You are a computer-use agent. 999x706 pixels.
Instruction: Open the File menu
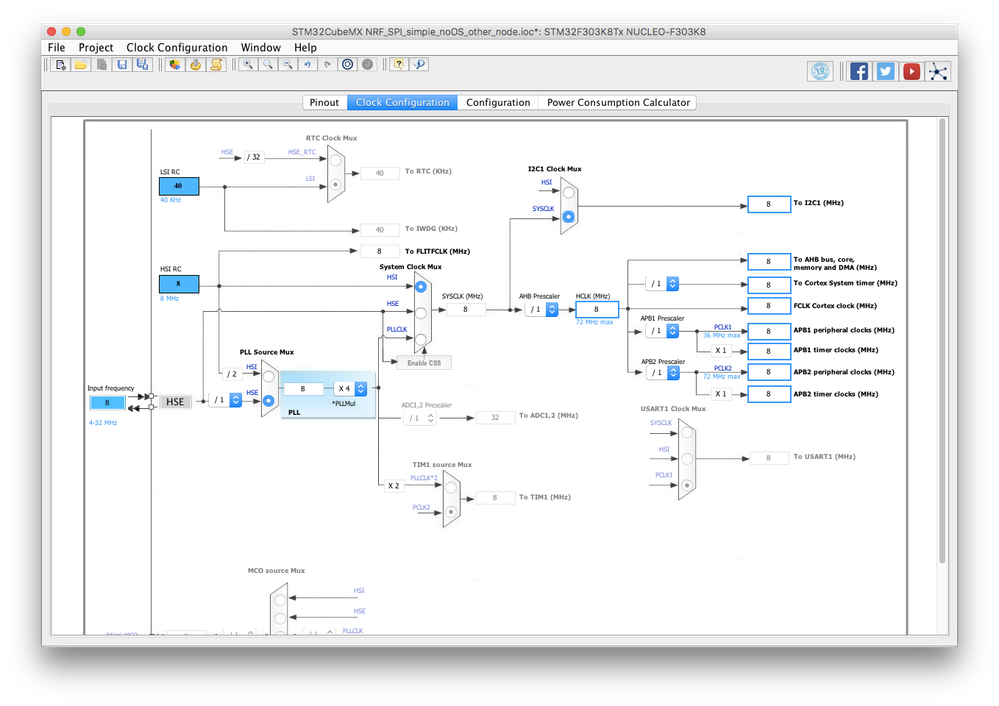tap(56, 47)
